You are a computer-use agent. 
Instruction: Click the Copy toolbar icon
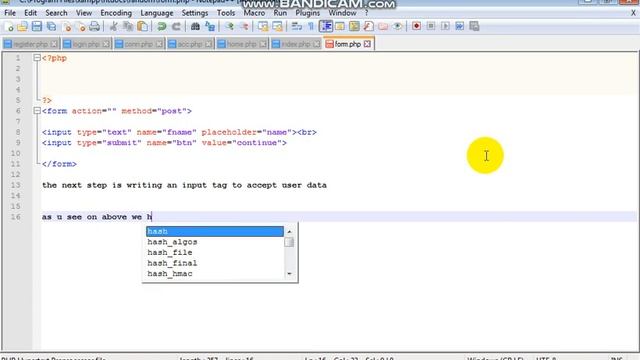coord(128,27)
